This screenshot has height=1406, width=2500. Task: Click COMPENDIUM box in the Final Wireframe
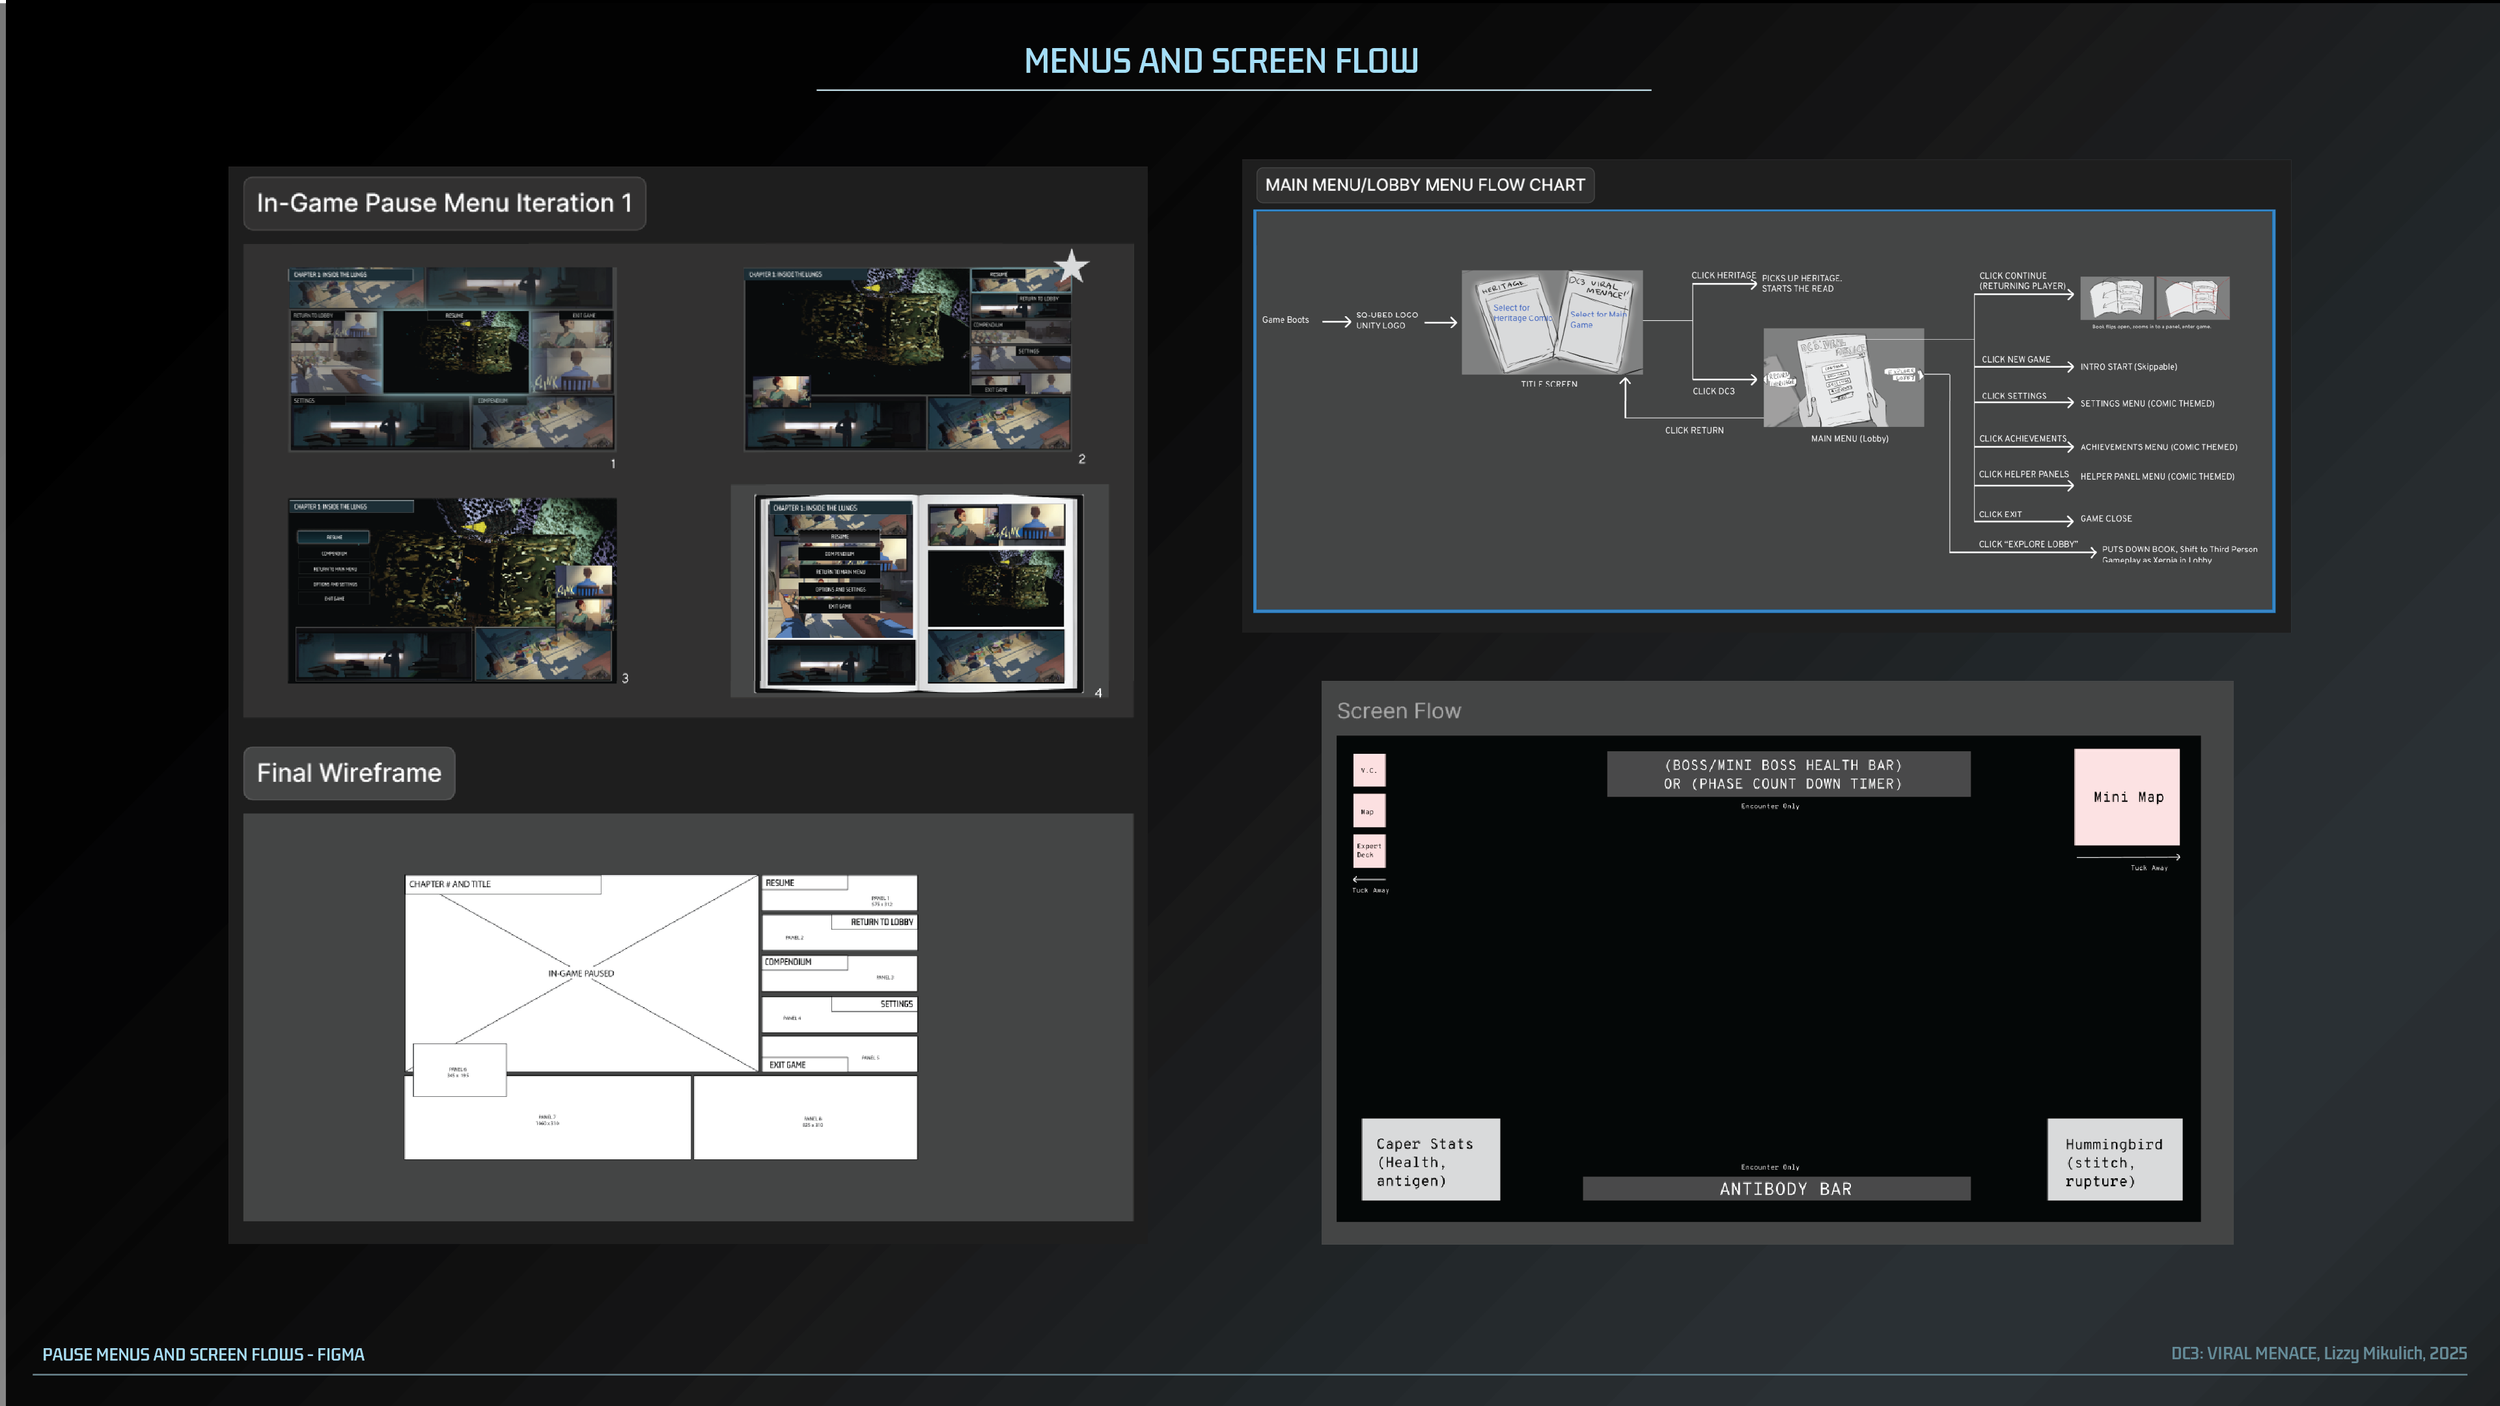click(x=804, y=962)
